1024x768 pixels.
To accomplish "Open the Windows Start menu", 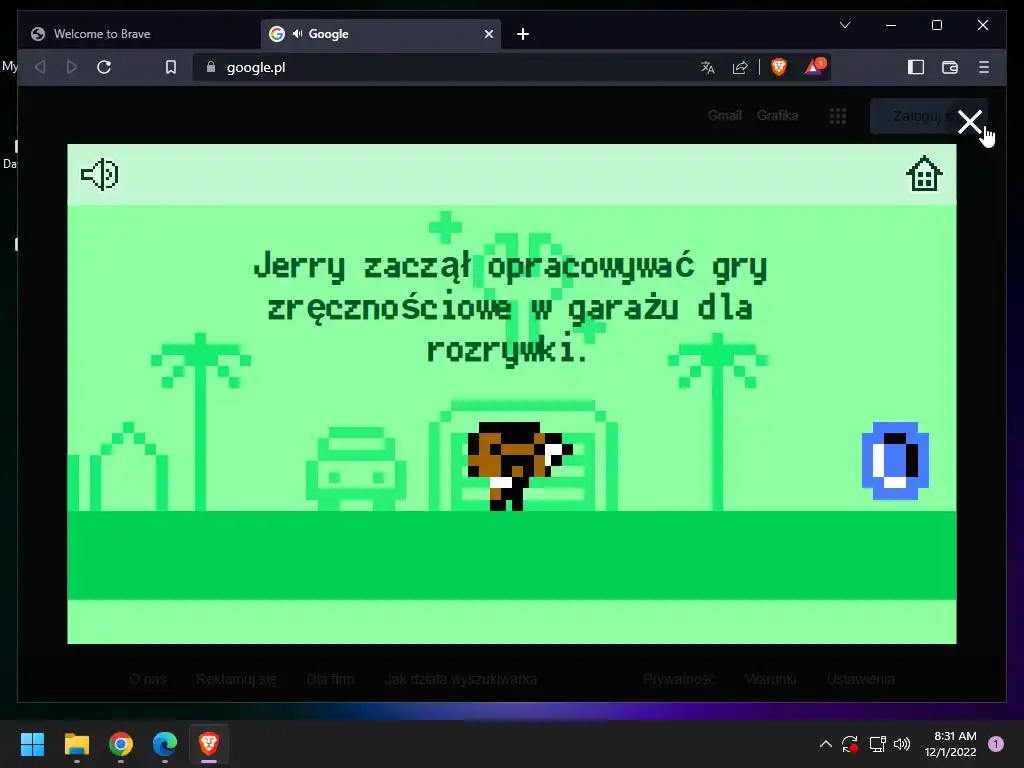I will point(32,744).
